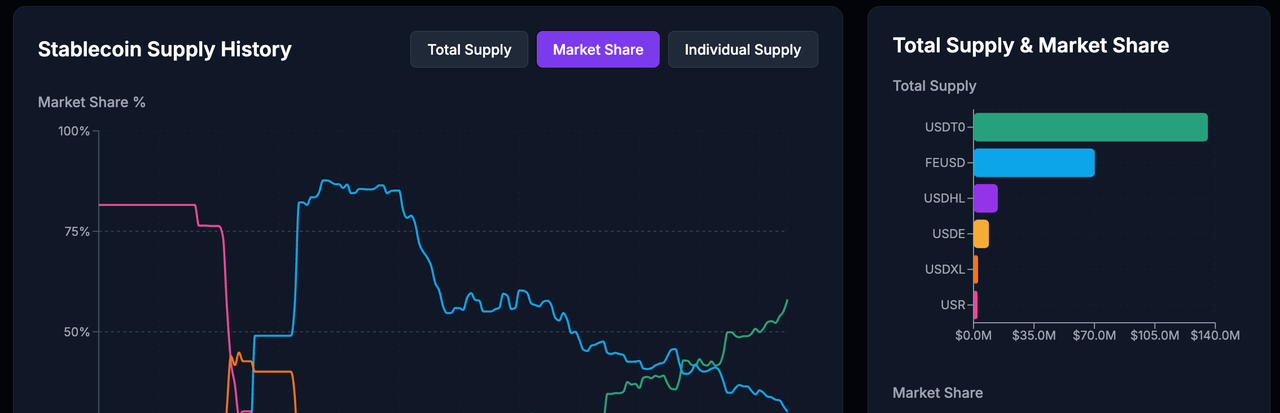Click the 100% y-axis label
This screenshot has height=413, width=1280.
click(x=73, y=131)
